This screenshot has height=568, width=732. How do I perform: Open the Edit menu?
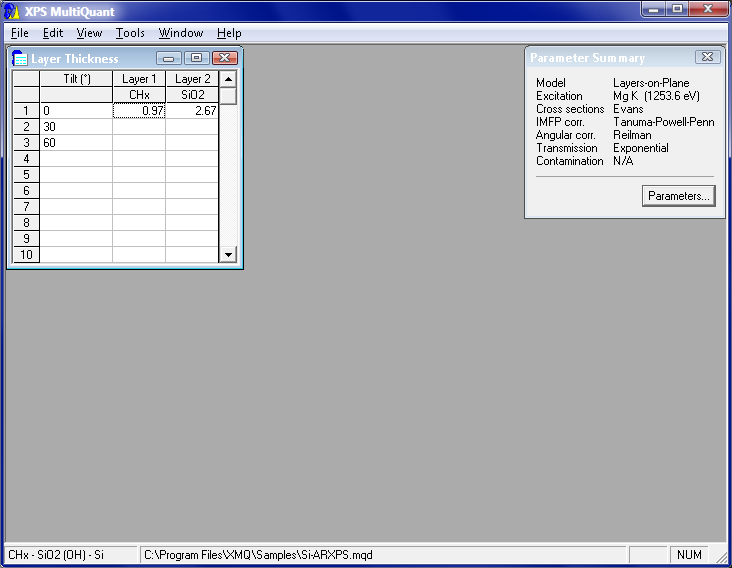click(53, 33)
